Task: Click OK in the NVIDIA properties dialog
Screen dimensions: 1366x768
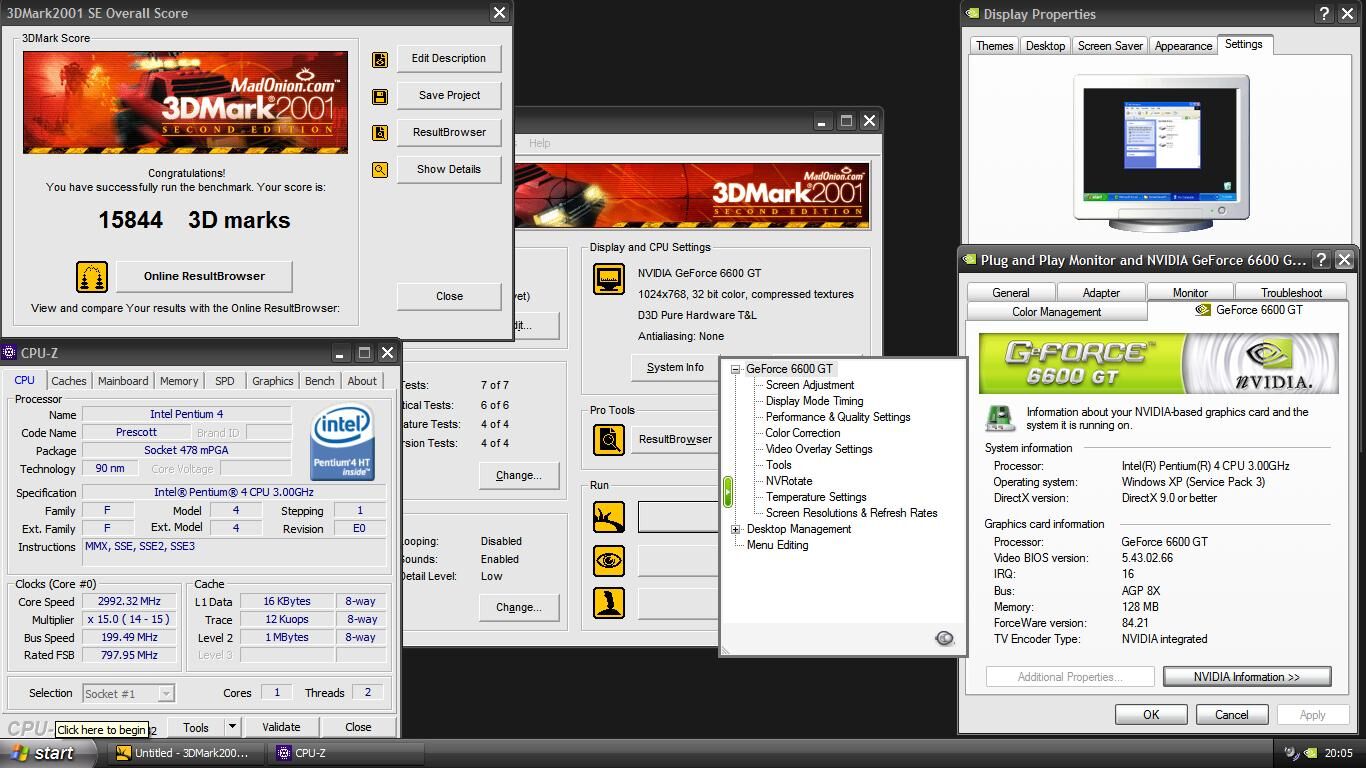Action: click(1151, 715)
